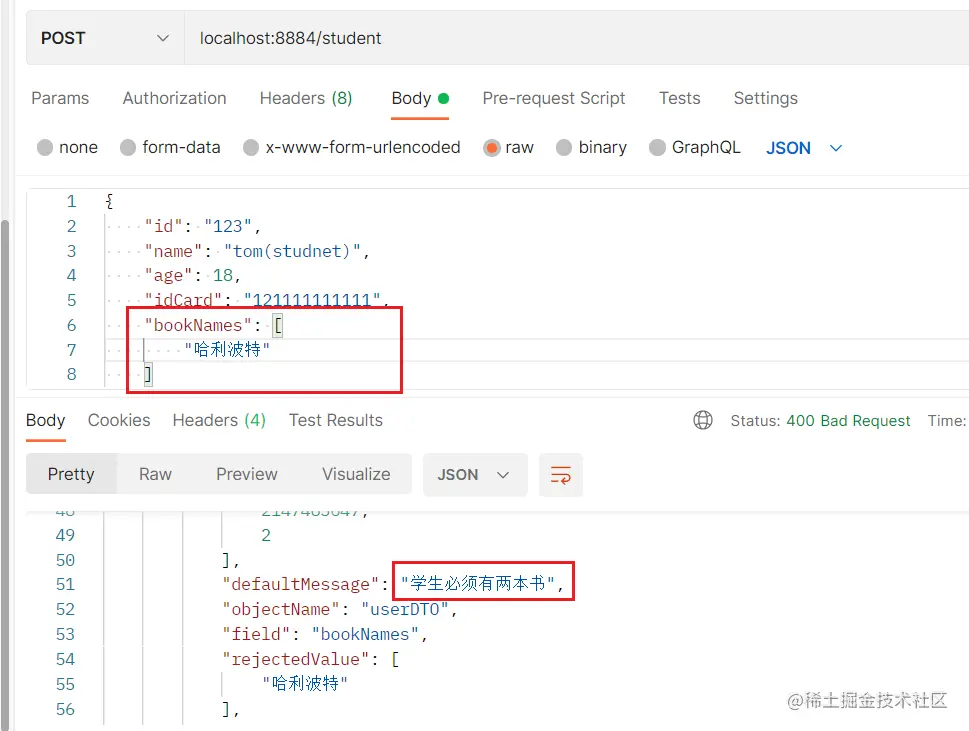Switch to response Cookies tab
This screenshot has width=969, height=731.
pos(119,420)
